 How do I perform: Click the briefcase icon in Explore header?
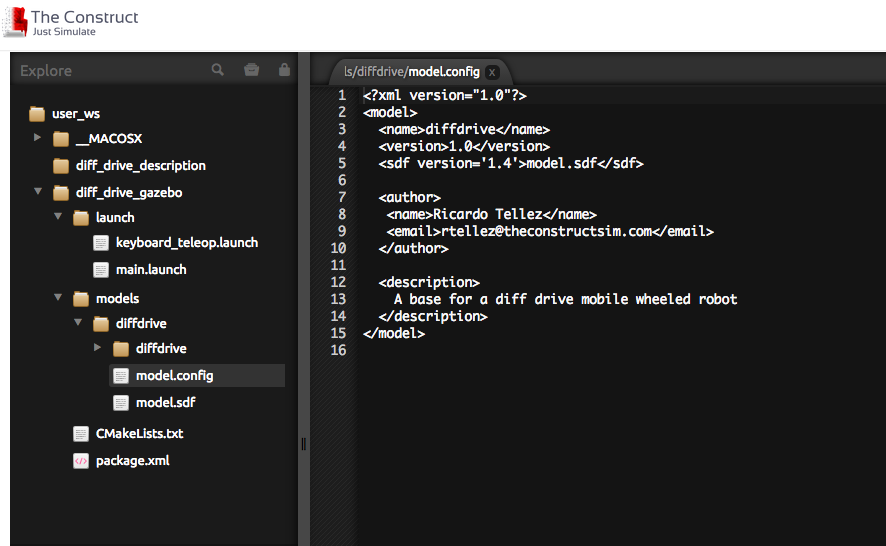point(251,70)
